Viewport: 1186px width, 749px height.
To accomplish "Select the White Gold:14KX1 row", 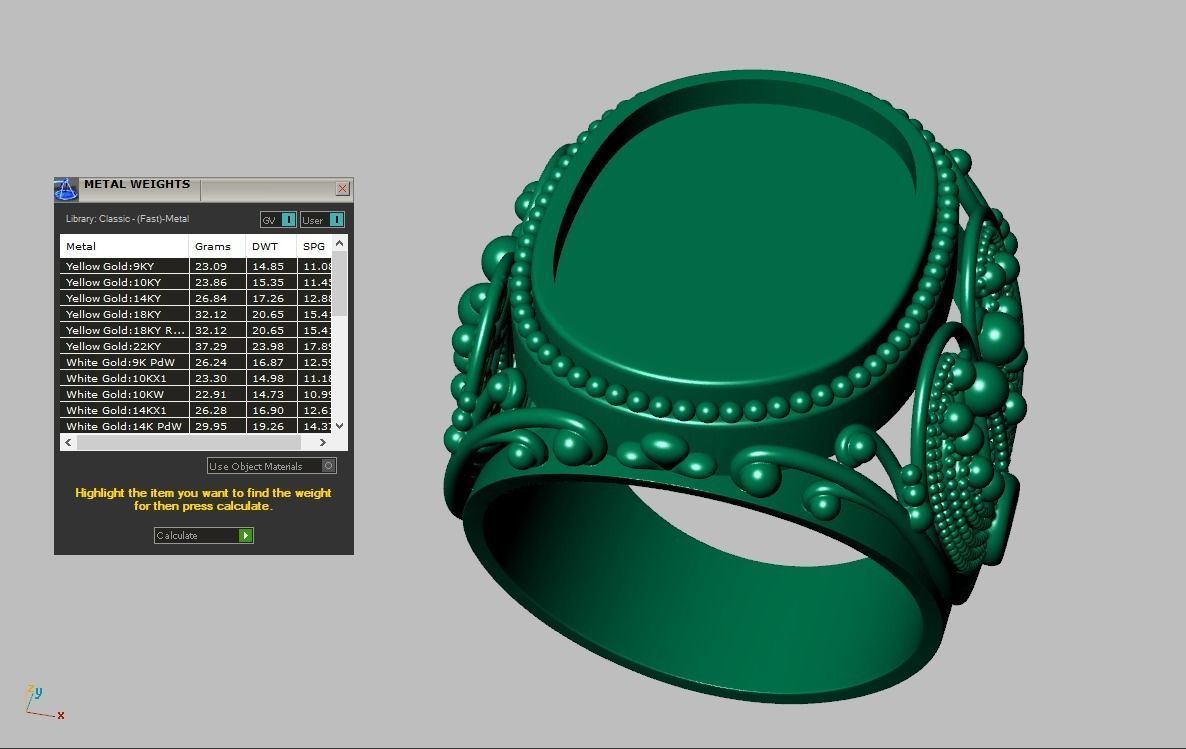I will pos(195,410).
